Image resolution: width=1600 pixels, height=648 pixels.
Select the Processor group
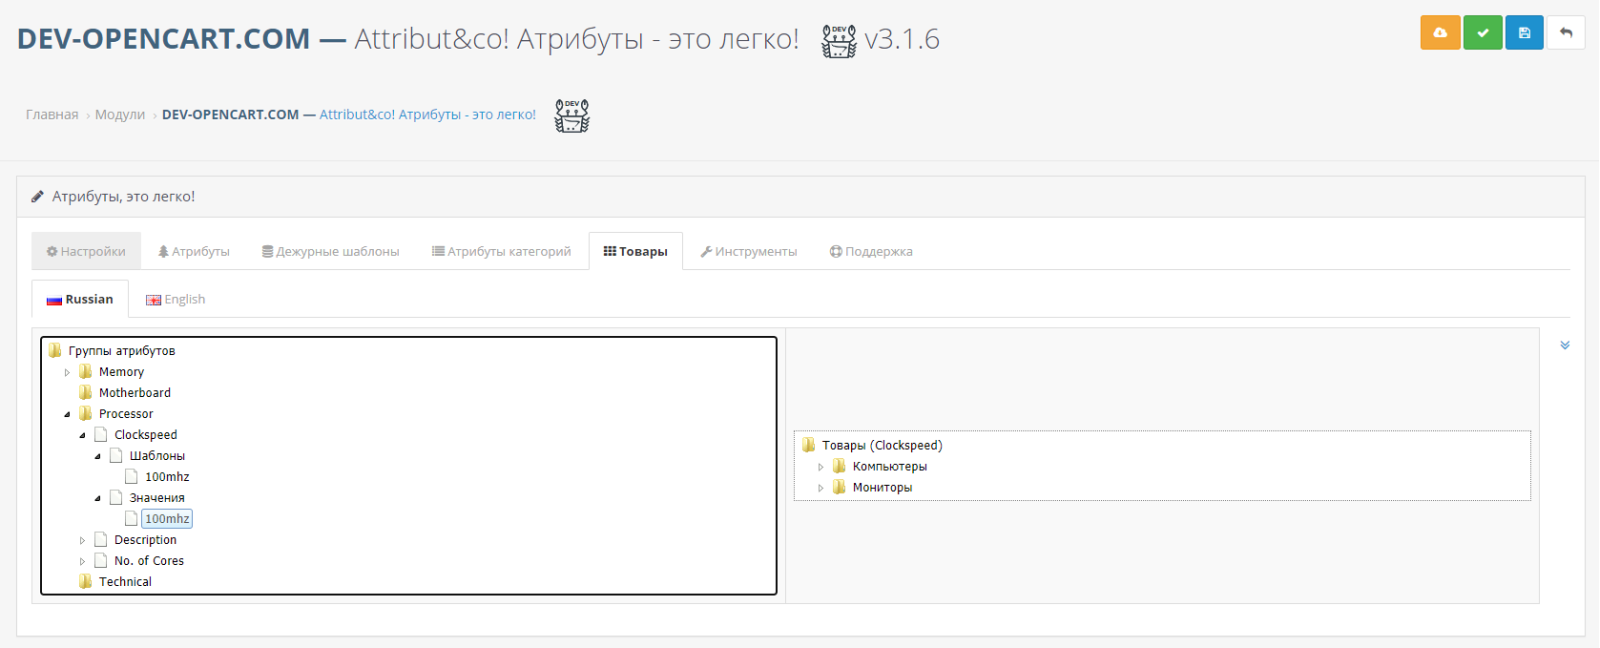126,414
